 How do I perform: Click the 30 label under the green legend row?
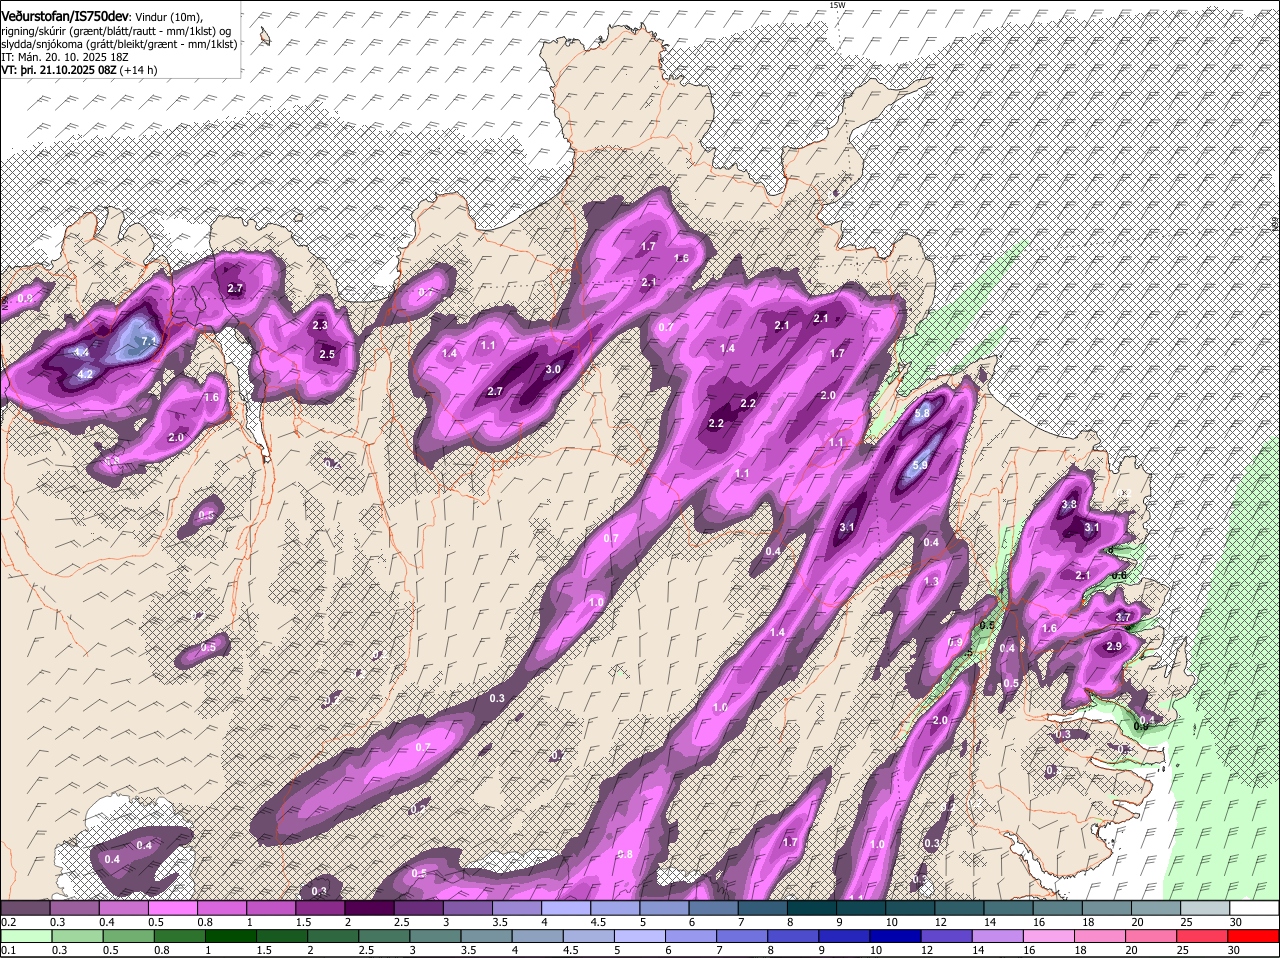1236,950
